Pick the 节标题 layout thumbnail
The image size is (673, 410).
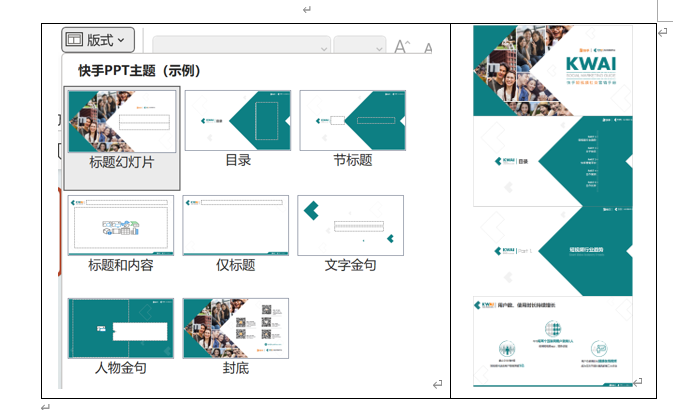[x=352, y=120]
